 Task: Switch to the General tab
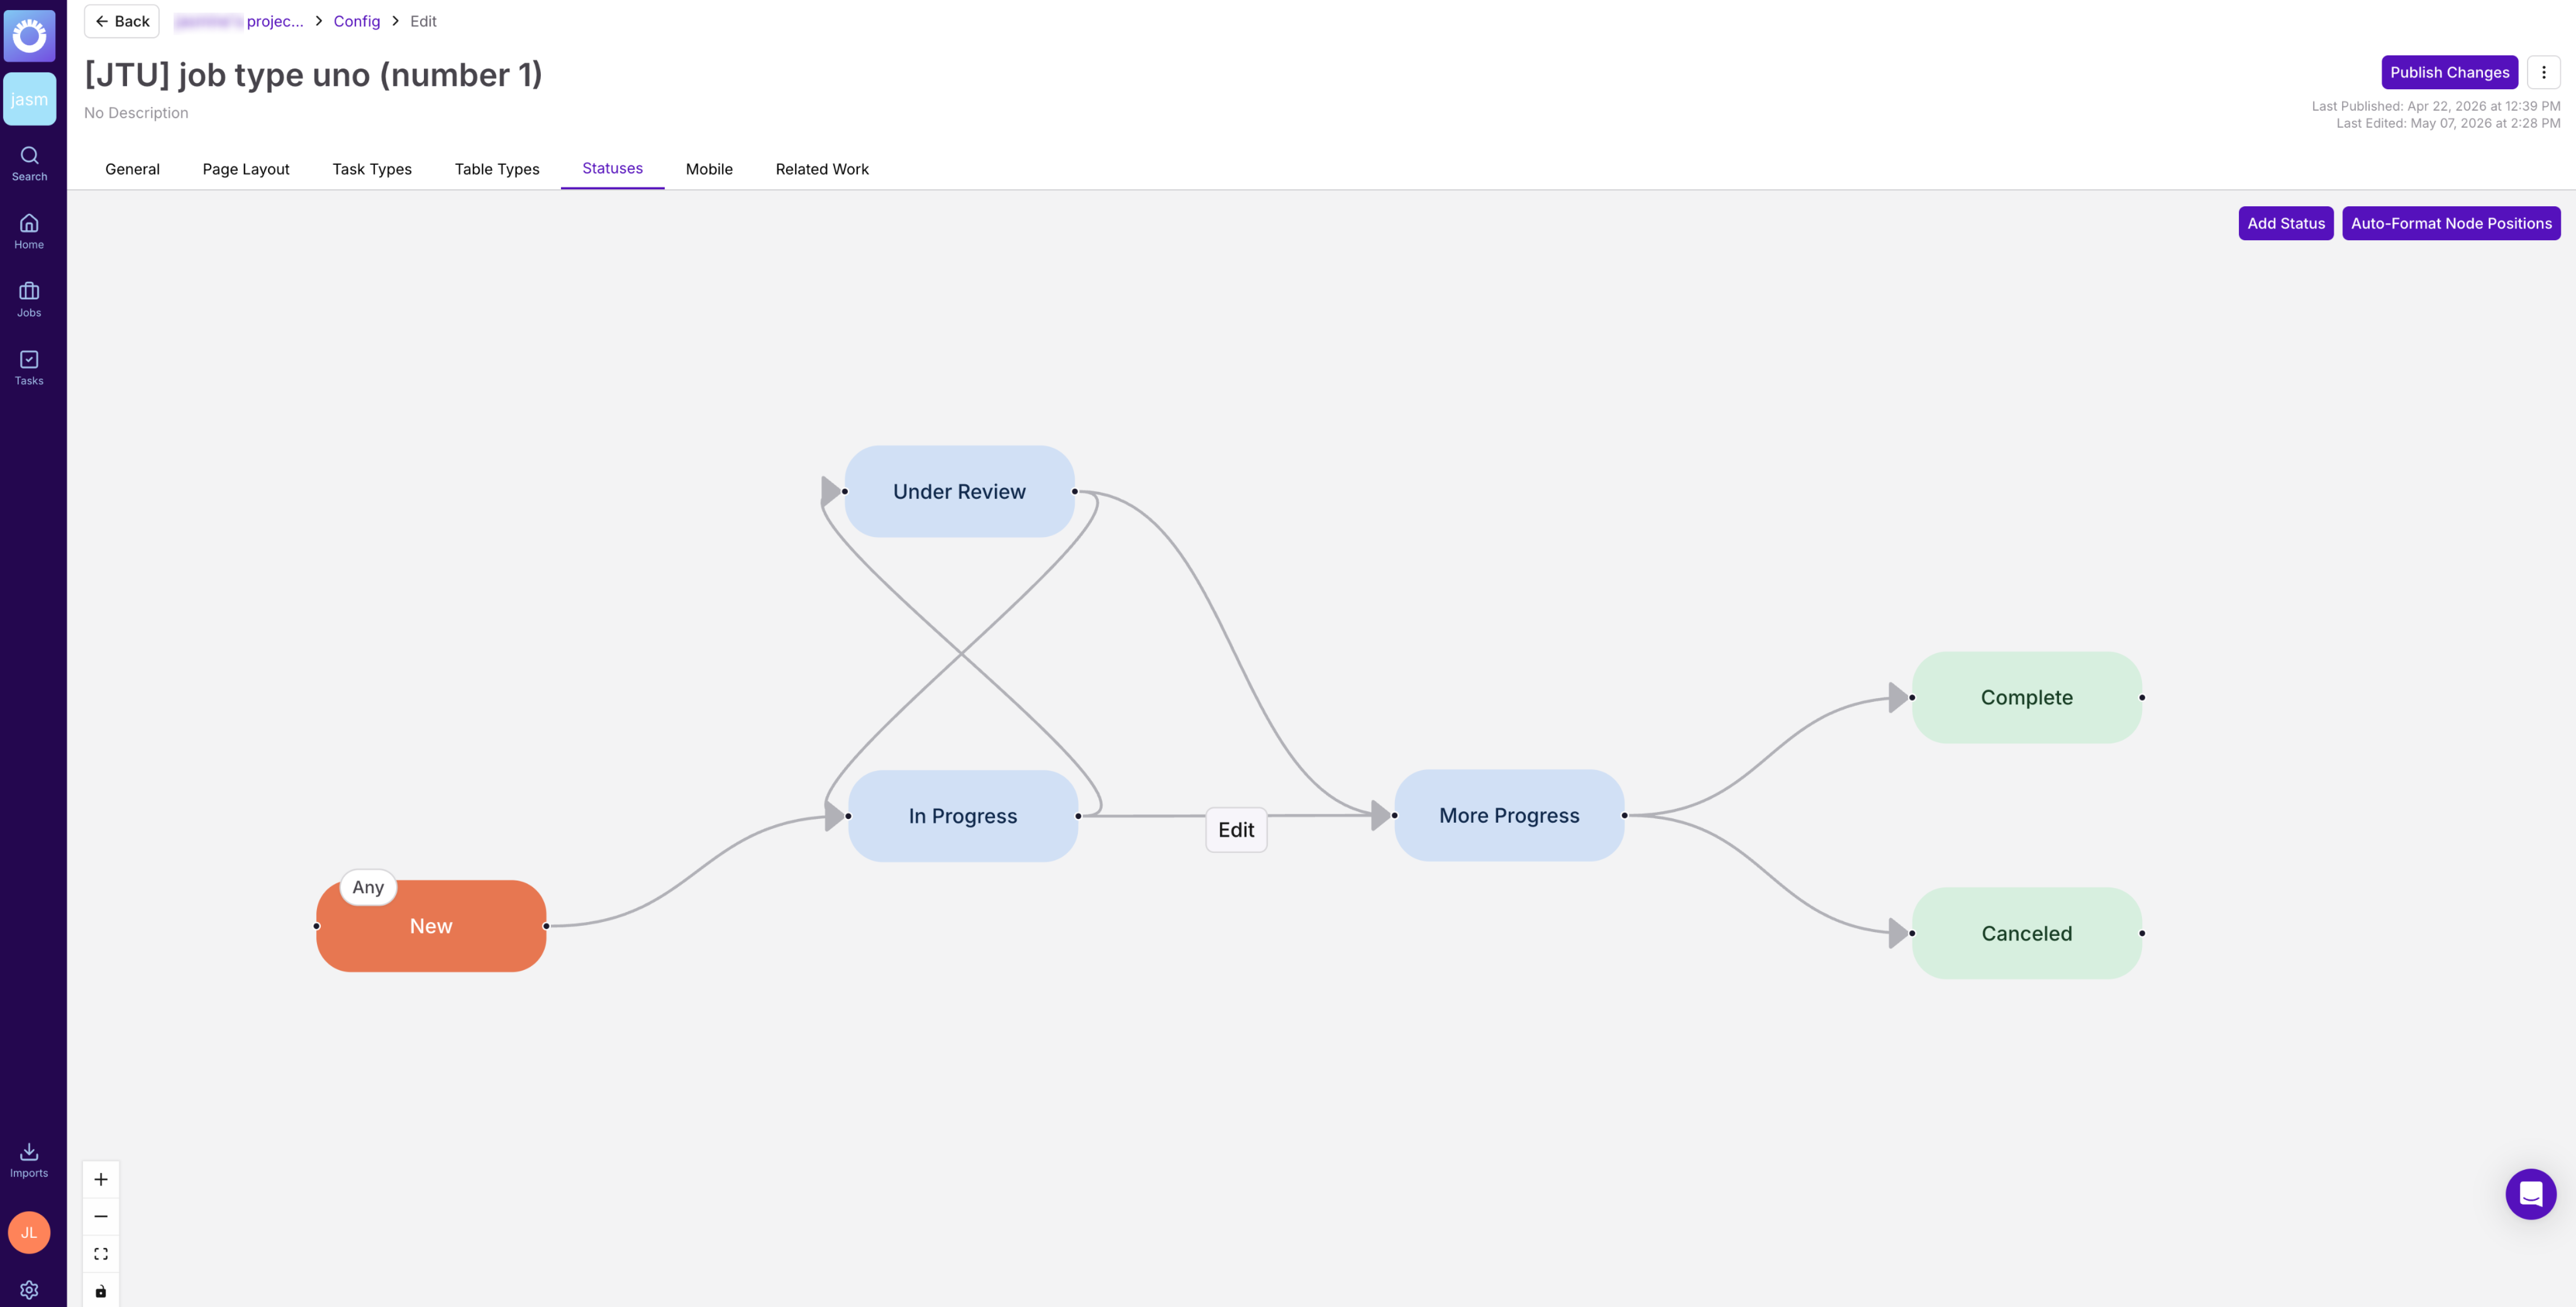point(132,169)
